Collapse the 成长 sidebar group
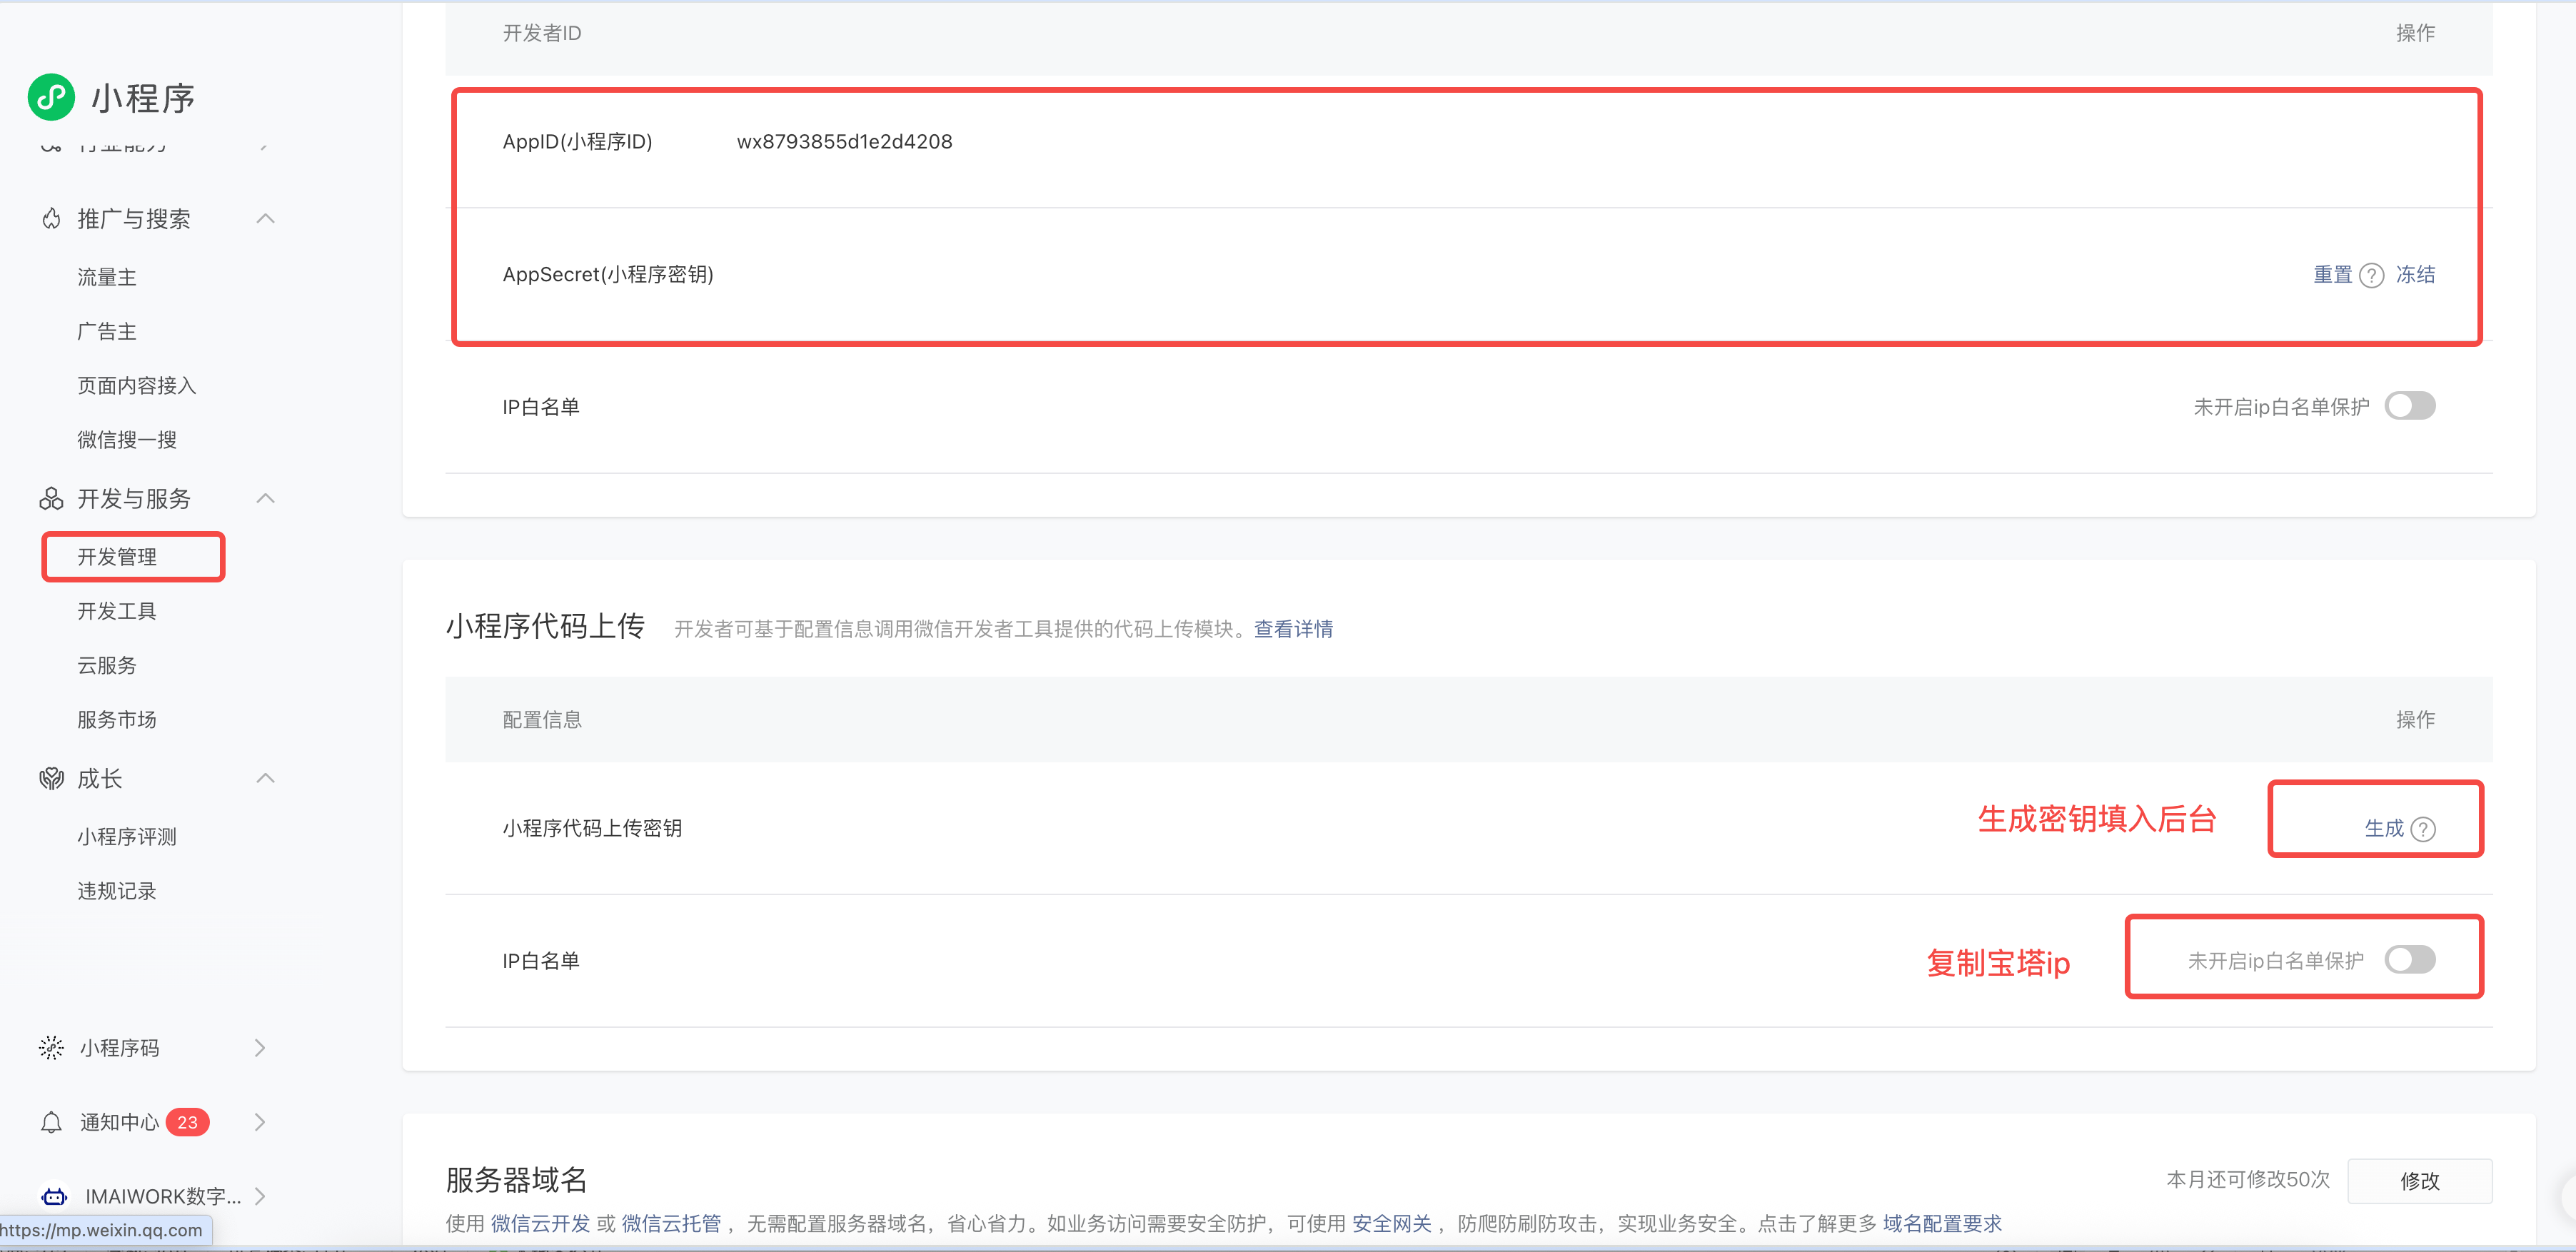The image size is (2576, 1252). (x=265, y=778)
